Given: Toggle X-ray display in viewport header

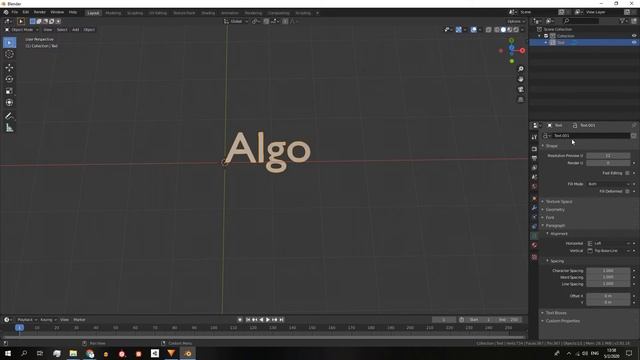Looking at the screenshot, I should [x=489, y=30].
